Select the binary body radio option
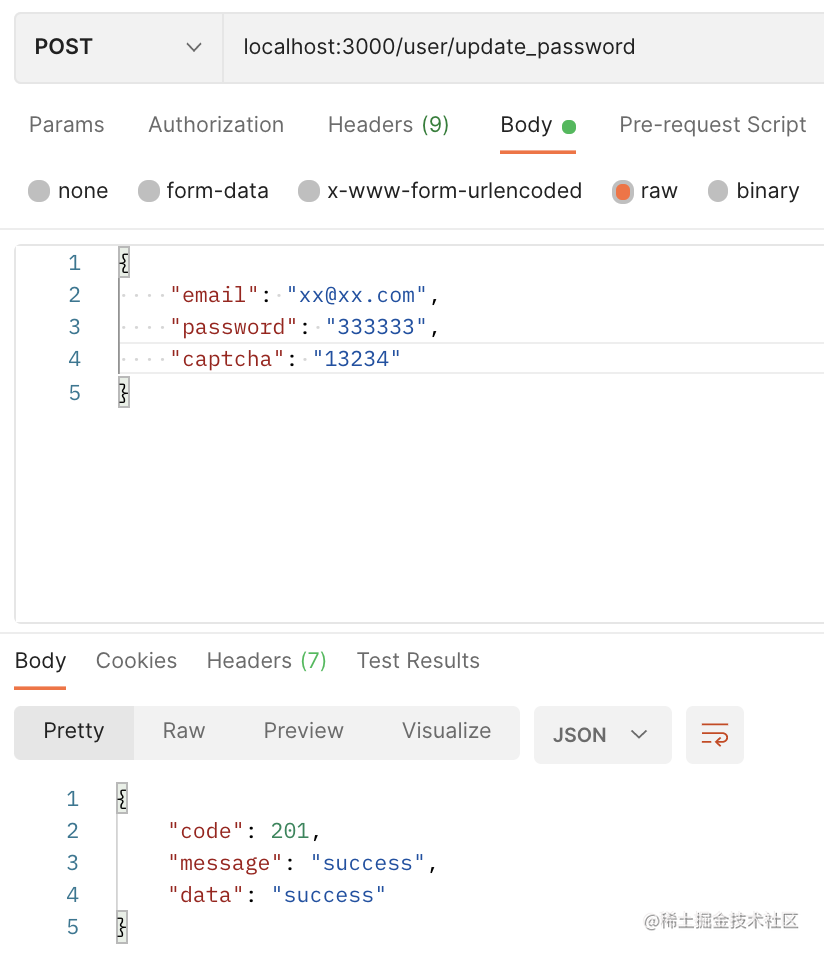Image resolution: width=824 pixels, height=956 pixels. (x=718, y=191)
